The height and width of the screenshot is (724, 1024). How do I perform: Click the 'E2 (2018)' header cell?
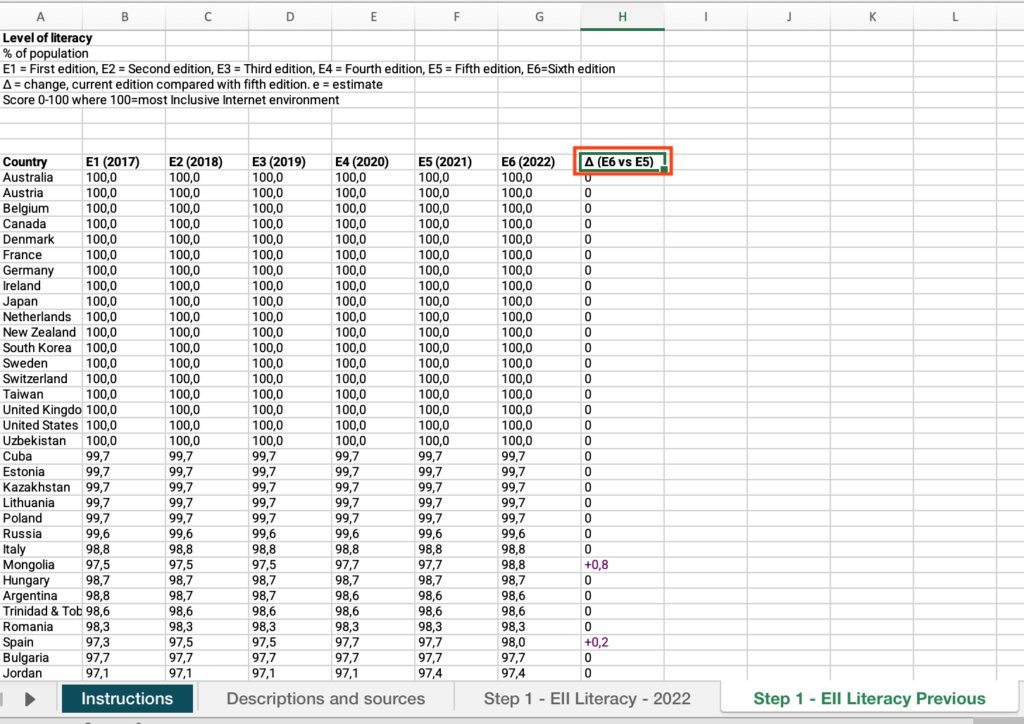[x=207, y=162]
